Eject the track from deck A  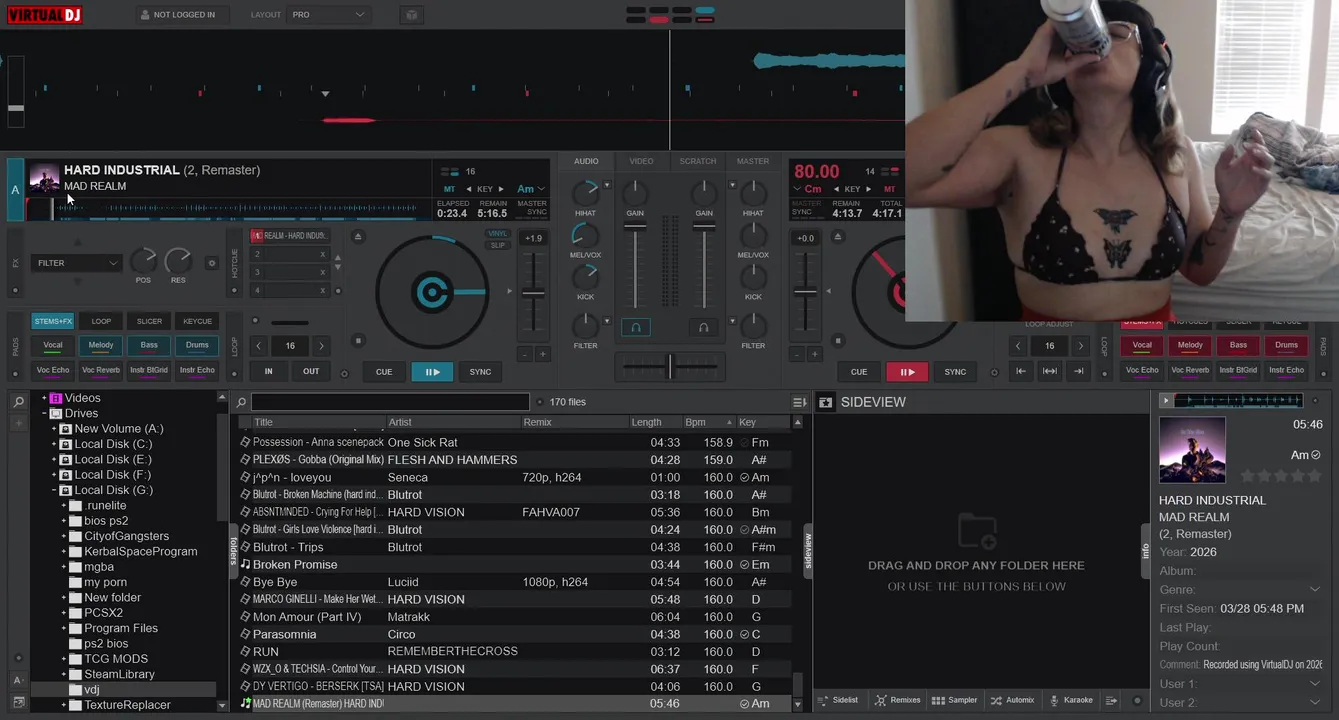coord(358,236)
